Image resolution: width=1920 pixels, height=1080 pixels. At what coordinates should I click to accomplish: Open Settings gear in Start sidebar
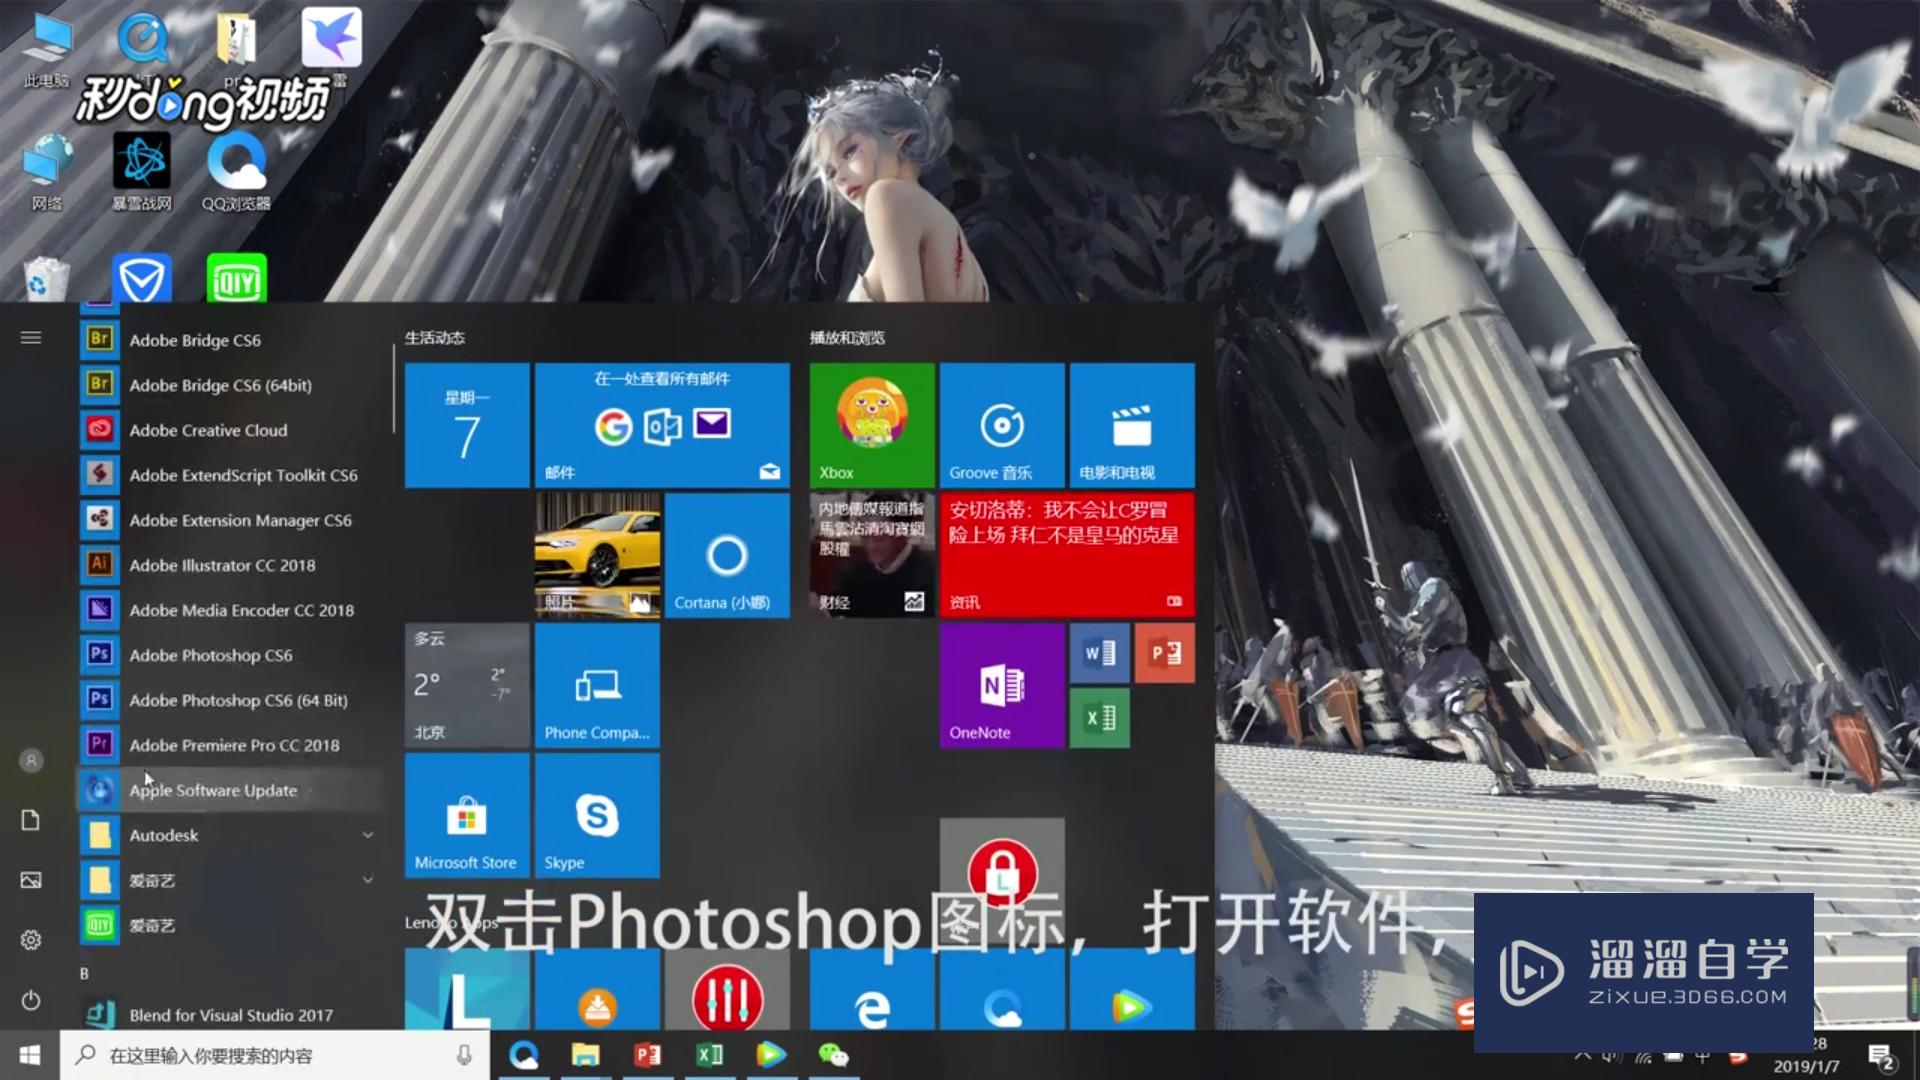click(x=31, y=940)
